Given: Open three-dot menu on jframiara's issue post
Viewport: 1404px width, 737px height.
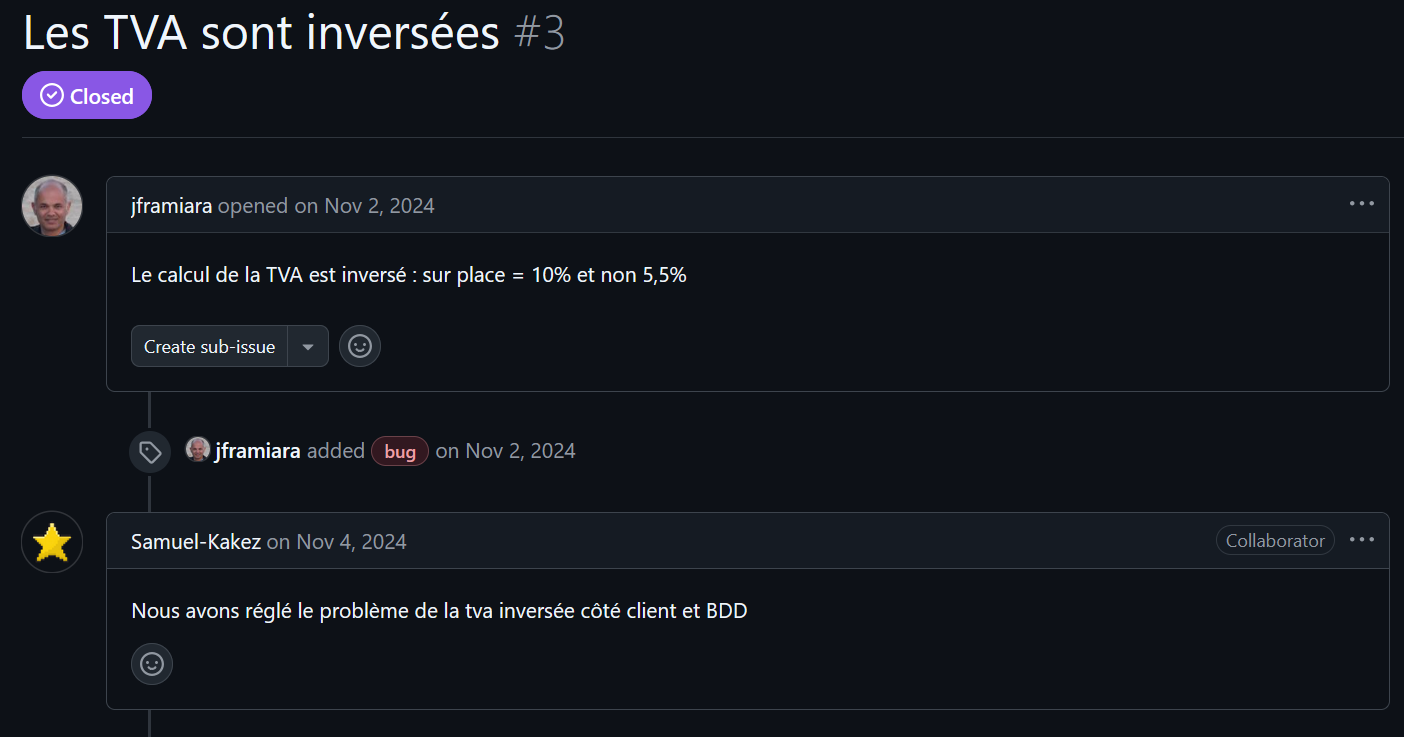Looking at the screenshot, I should coord(1361,204).
